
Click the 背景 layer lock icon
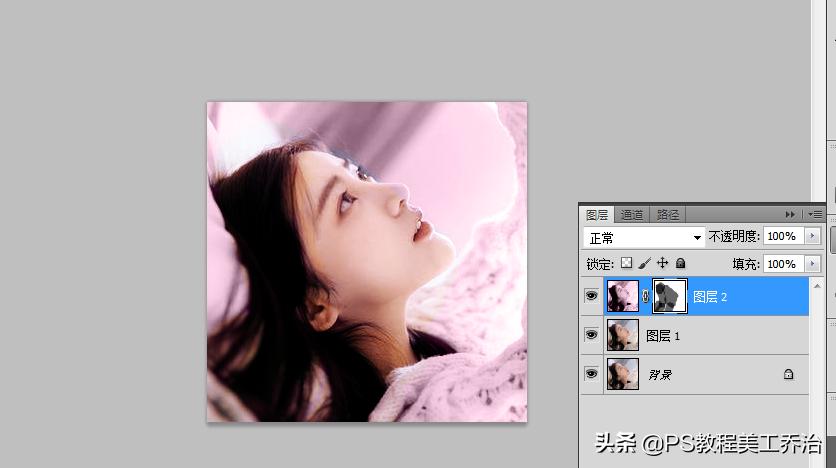click(789, 374)
